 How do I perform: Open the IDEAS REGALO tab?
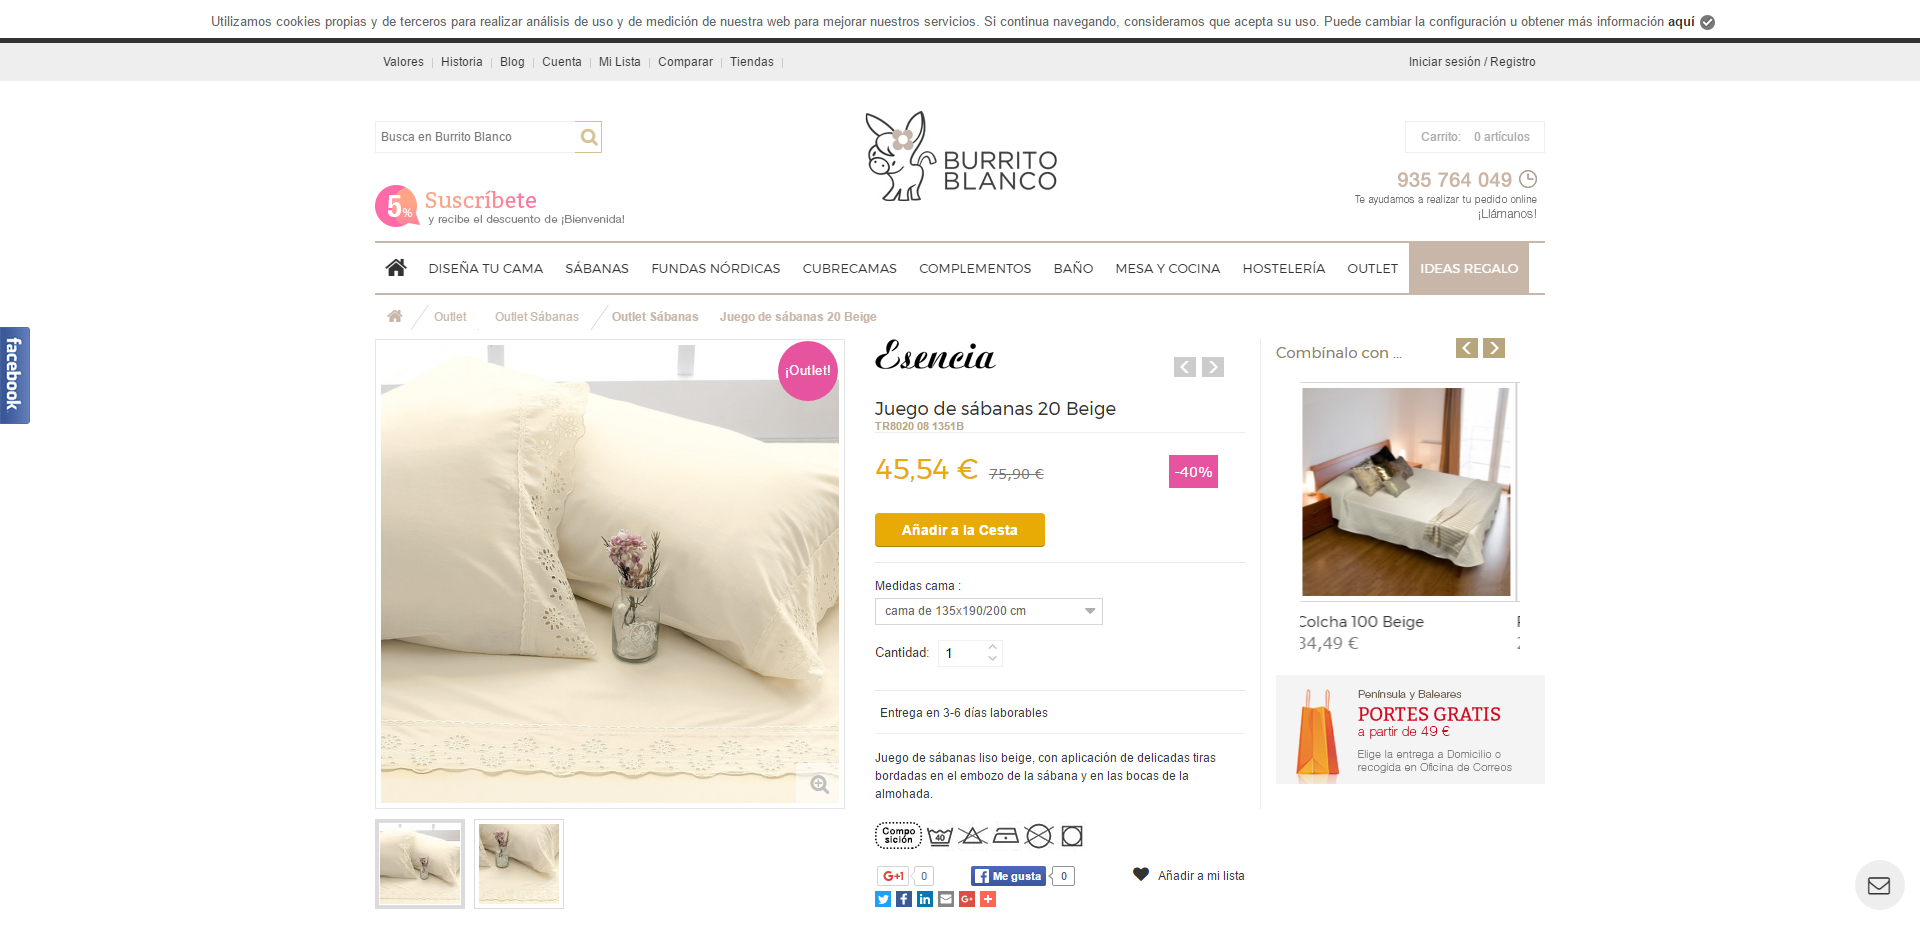pos(1469,268)
